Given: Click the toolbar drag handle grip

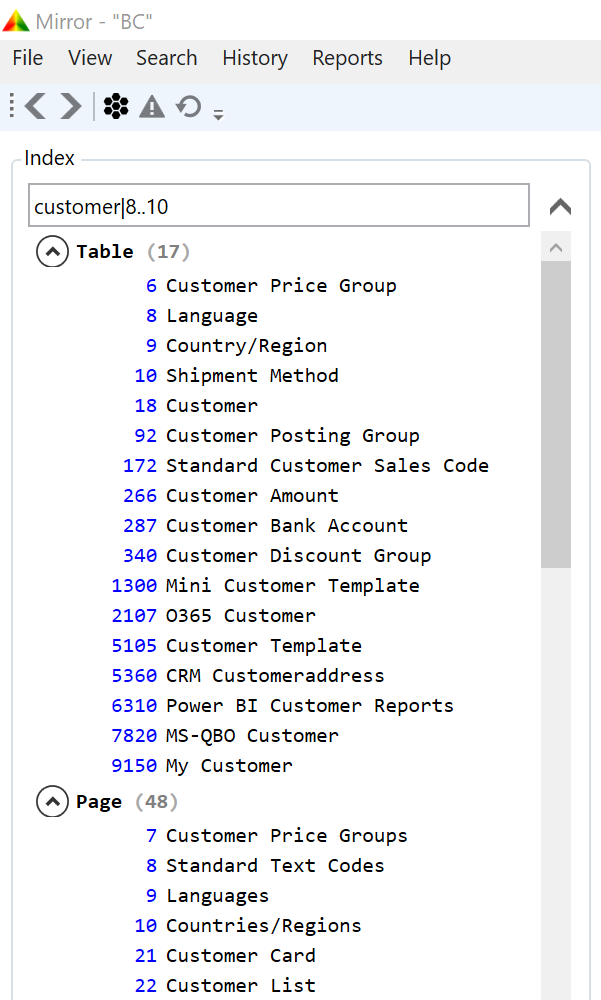Looking at the screenshot, I should pyautogui.click(x=11, y=105).
